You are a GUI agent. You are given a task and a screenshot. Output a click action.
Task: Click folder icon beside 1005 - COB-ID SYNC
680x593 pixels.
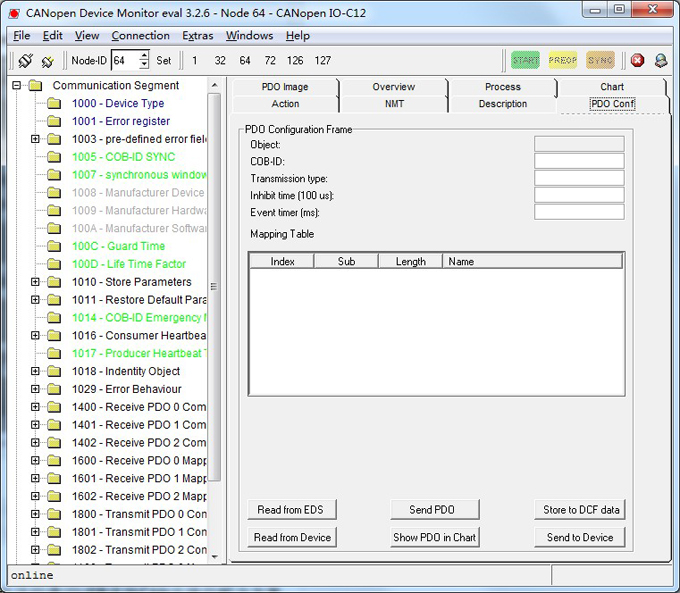coord(54,157)
